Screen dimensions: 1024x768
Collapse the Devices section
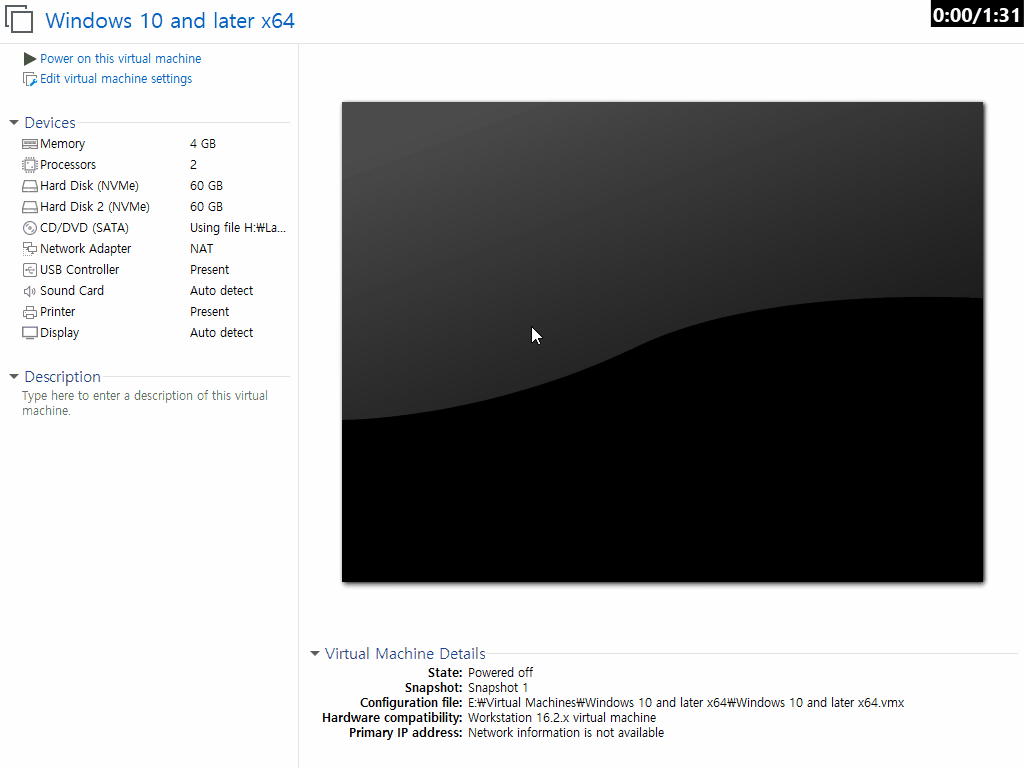pyautogui.click(x=14, y=123)
